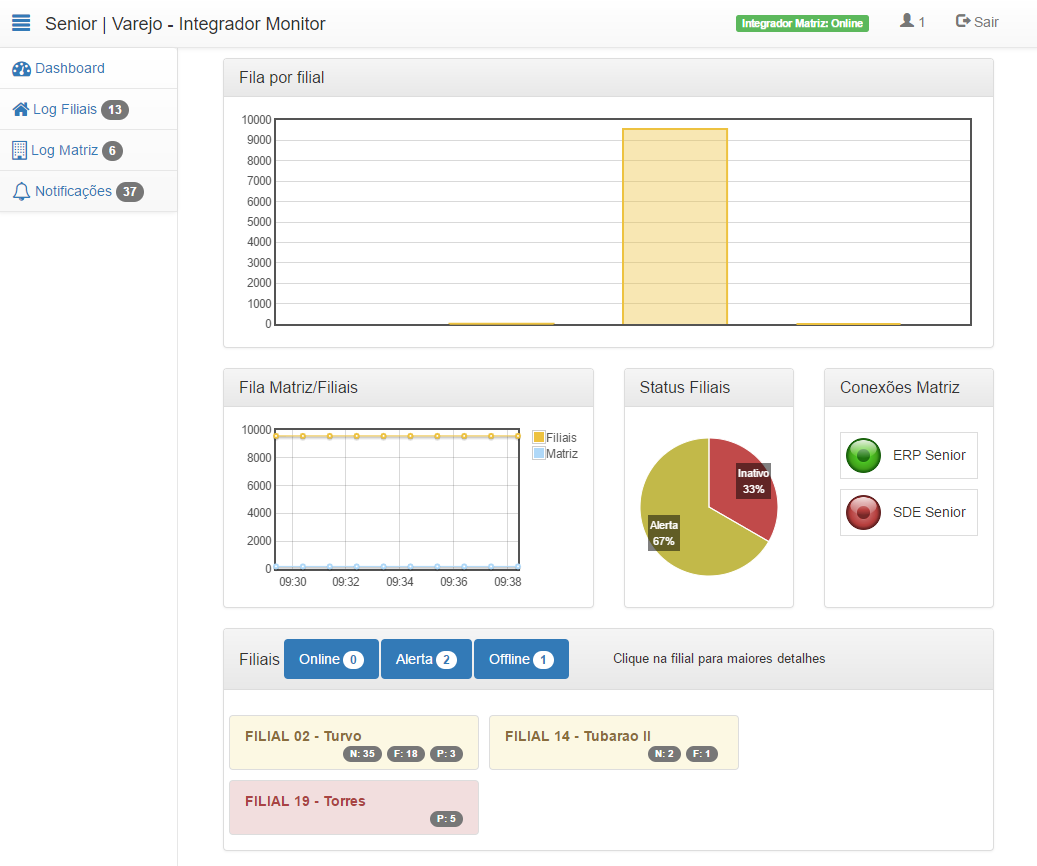The image size is (1037, 866).
Task: Click the Log Filiais house icon
Action: 21,109
